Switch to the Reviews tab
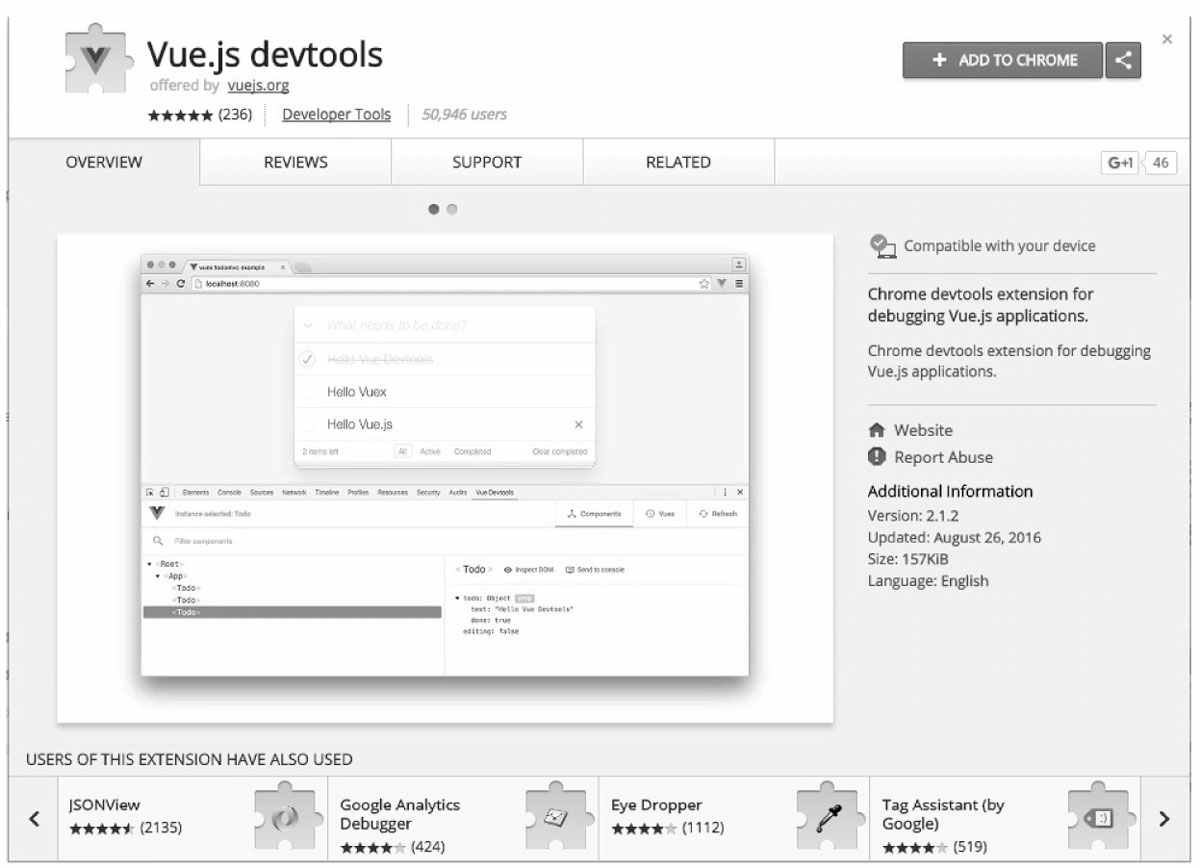This screenshot has width=1200, height=868. coord(296,162)
